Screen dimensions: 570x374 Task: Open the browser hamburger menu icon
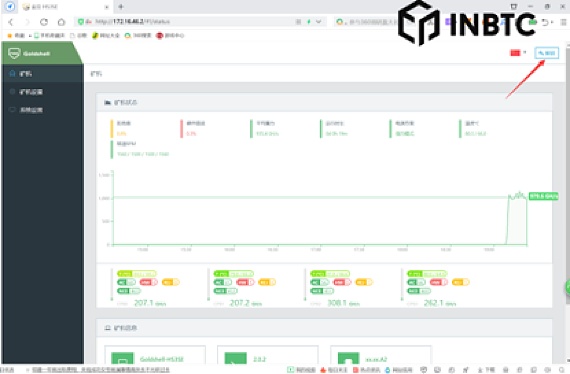[564, 22]
